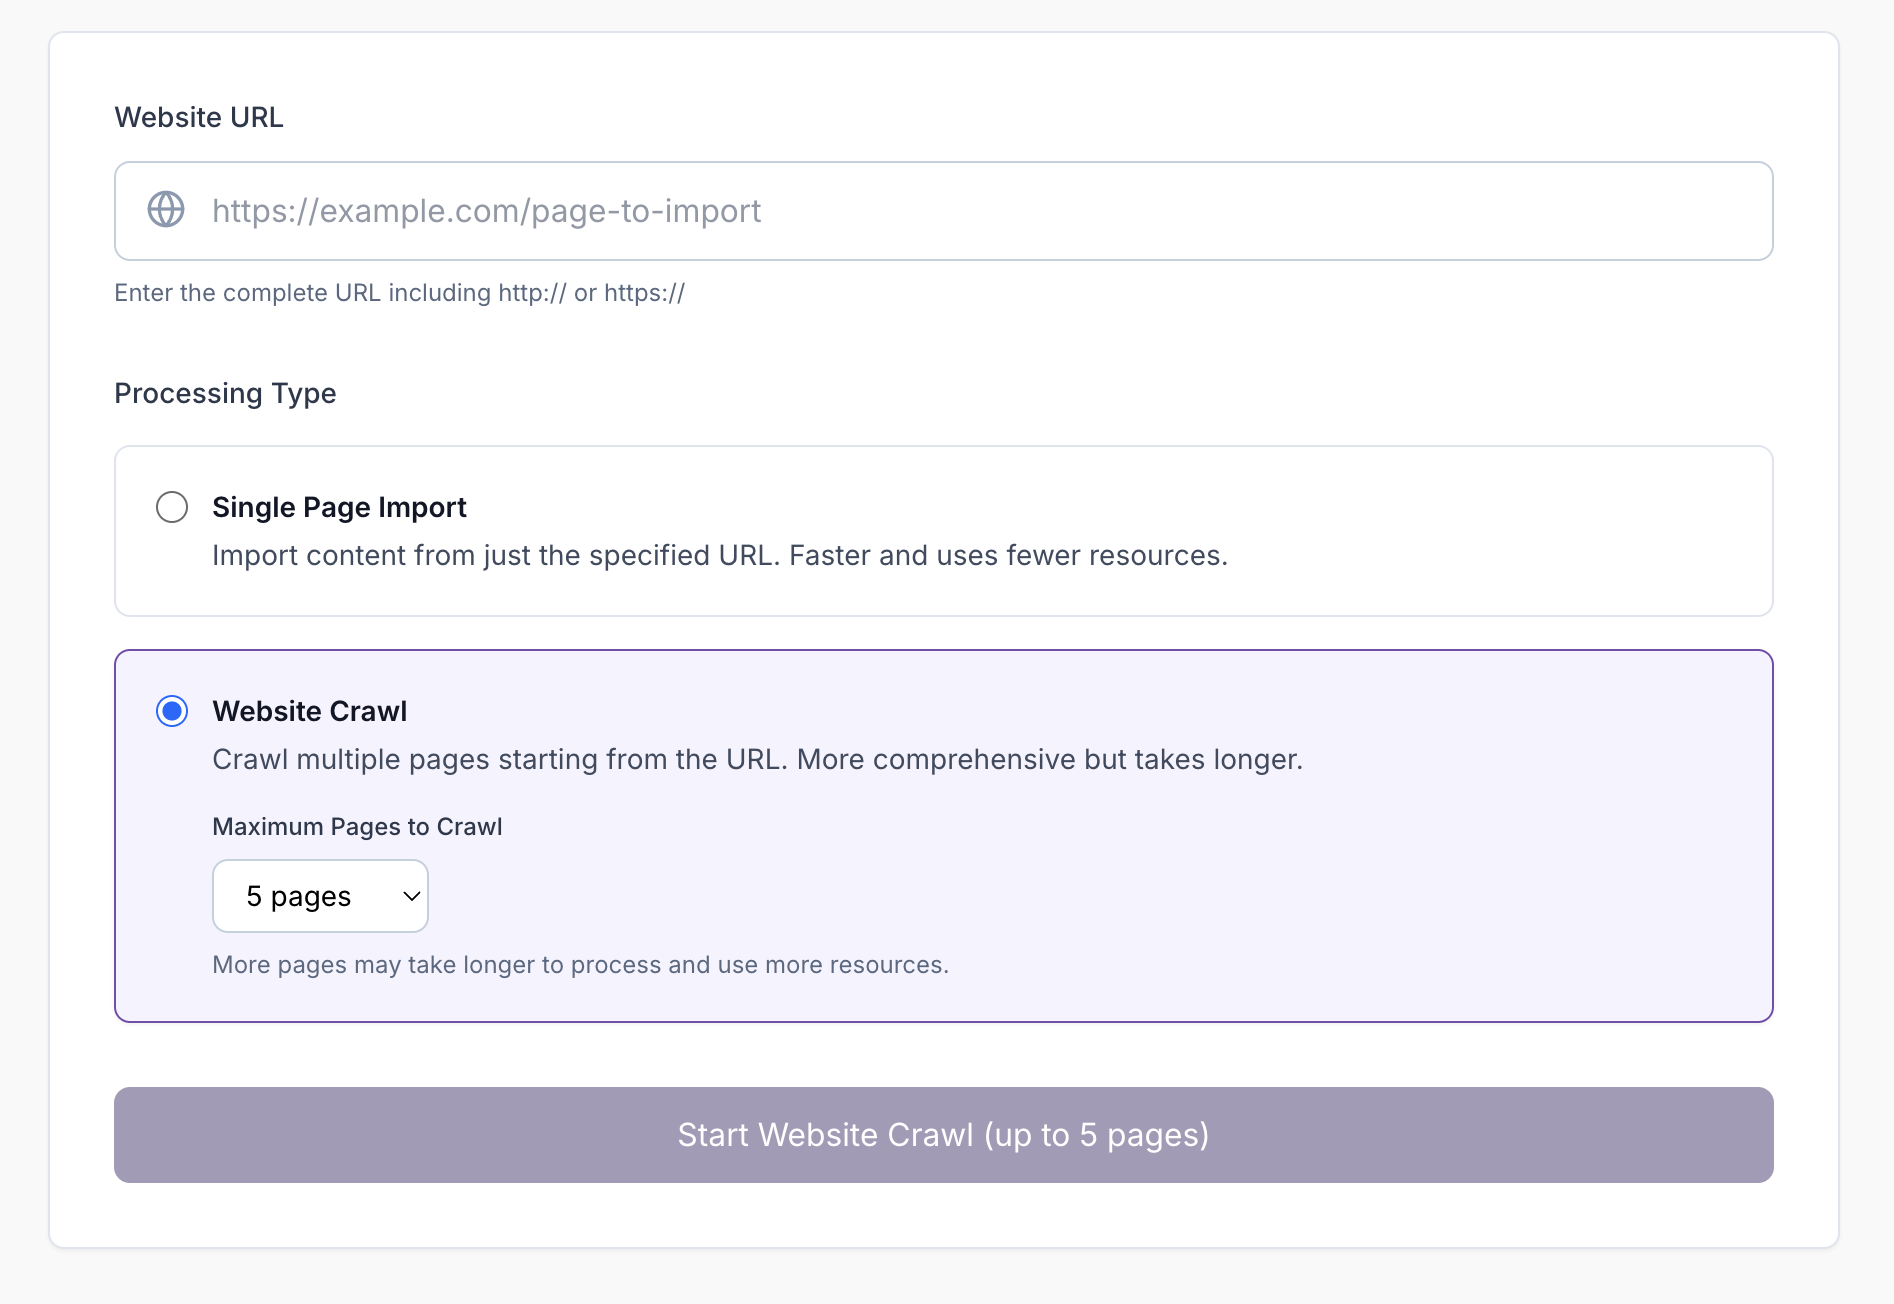Viewport: 1894px width, 1304px height.
Task: Deselect Website Crawl by choosing Single Page Import
Action: coord(172,507)
